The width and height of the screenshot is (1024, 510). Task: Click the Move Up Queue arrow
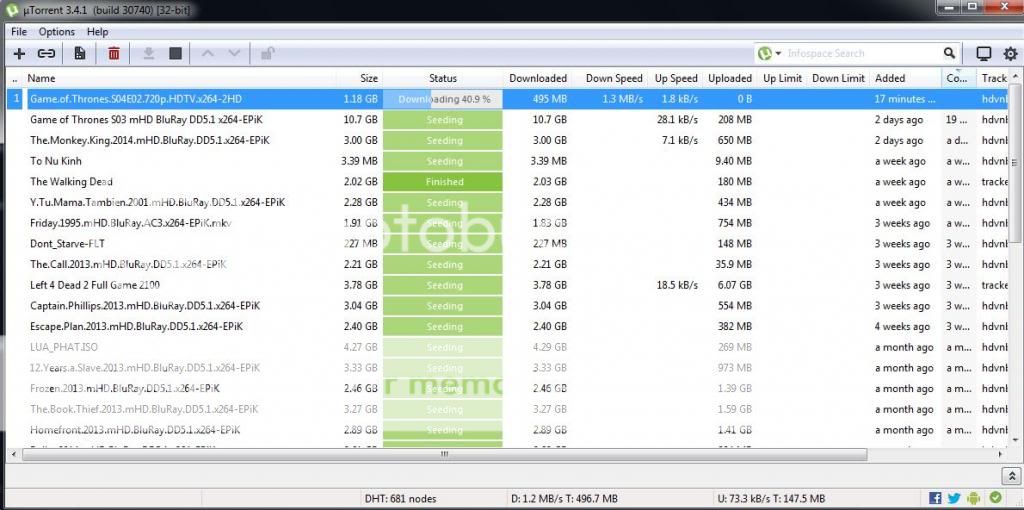(208, 54)
